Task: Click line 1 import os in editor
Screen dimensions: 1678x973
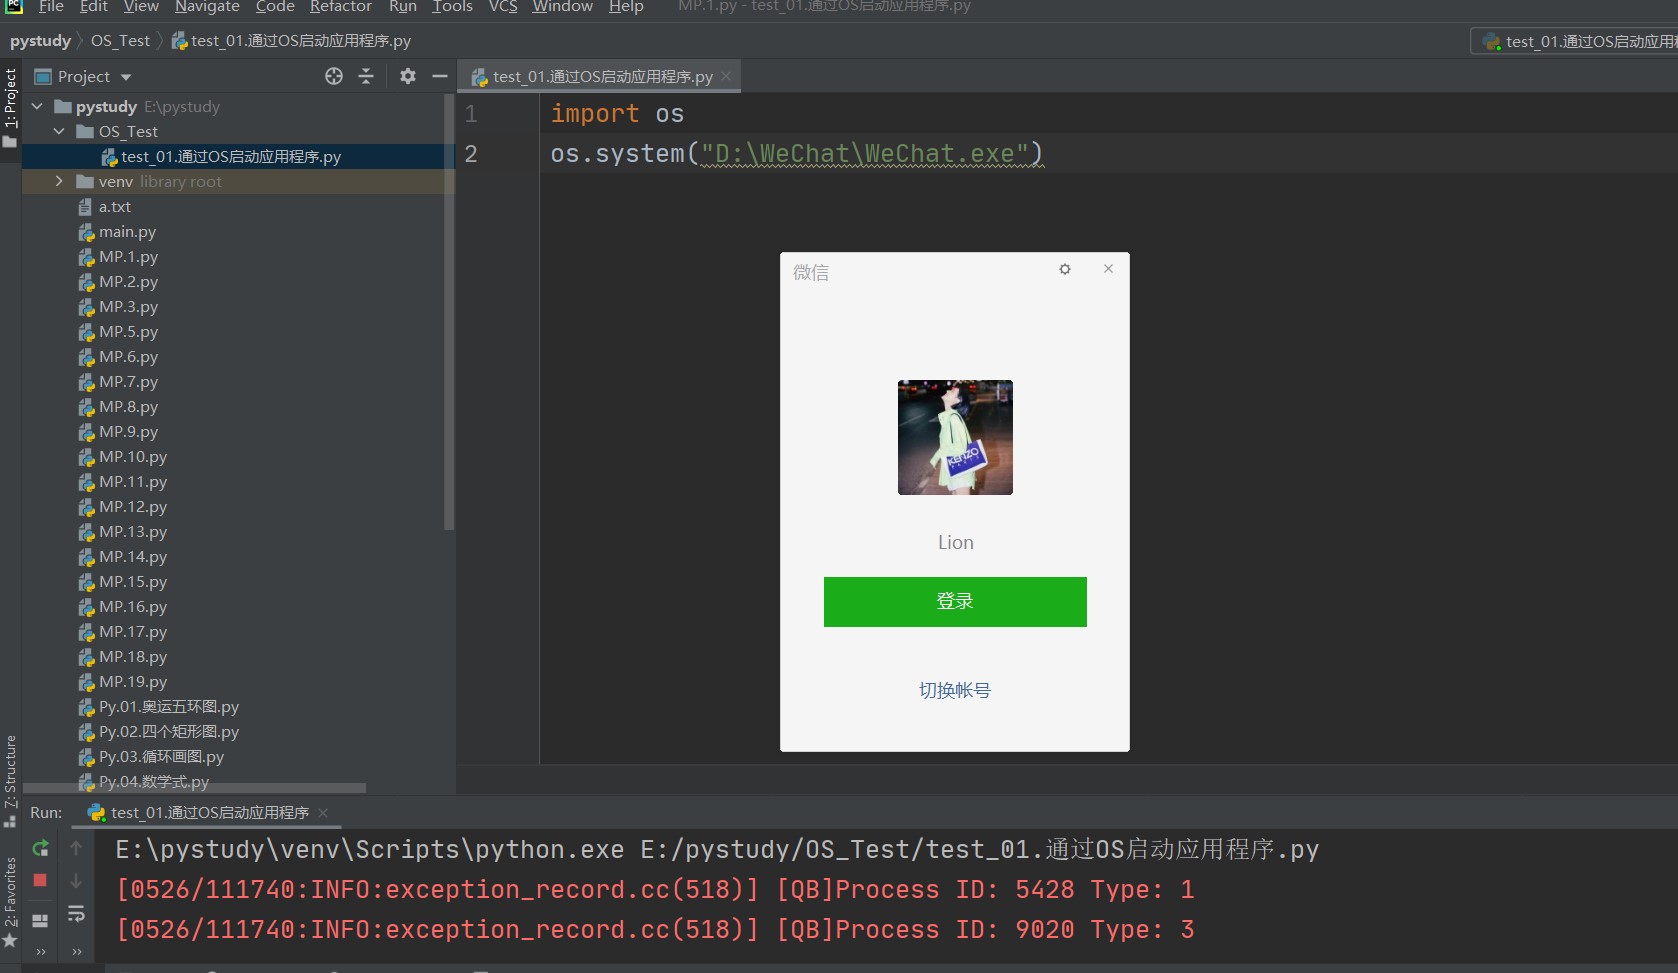Action: pyautogui.click(x=617, y=114)
